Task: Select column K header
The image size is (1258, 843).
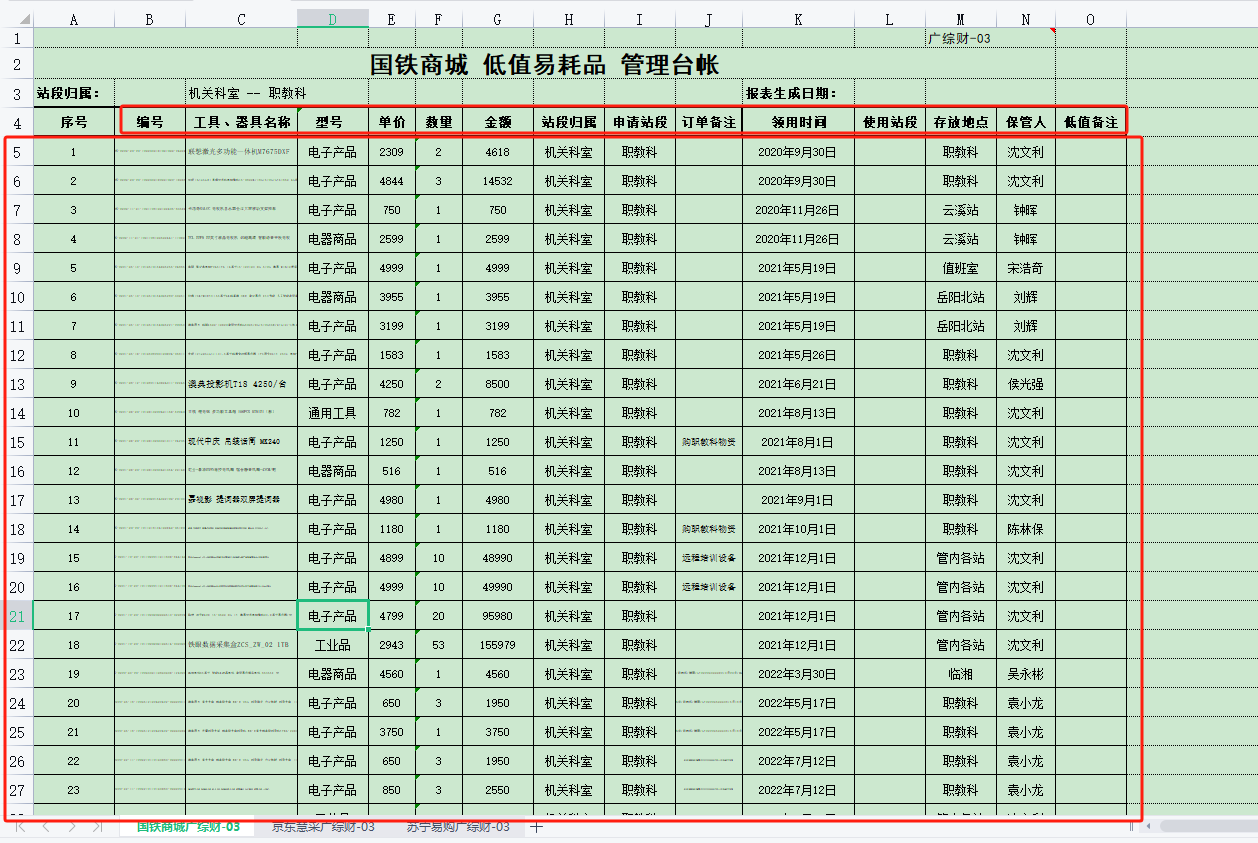Action: 799,19
